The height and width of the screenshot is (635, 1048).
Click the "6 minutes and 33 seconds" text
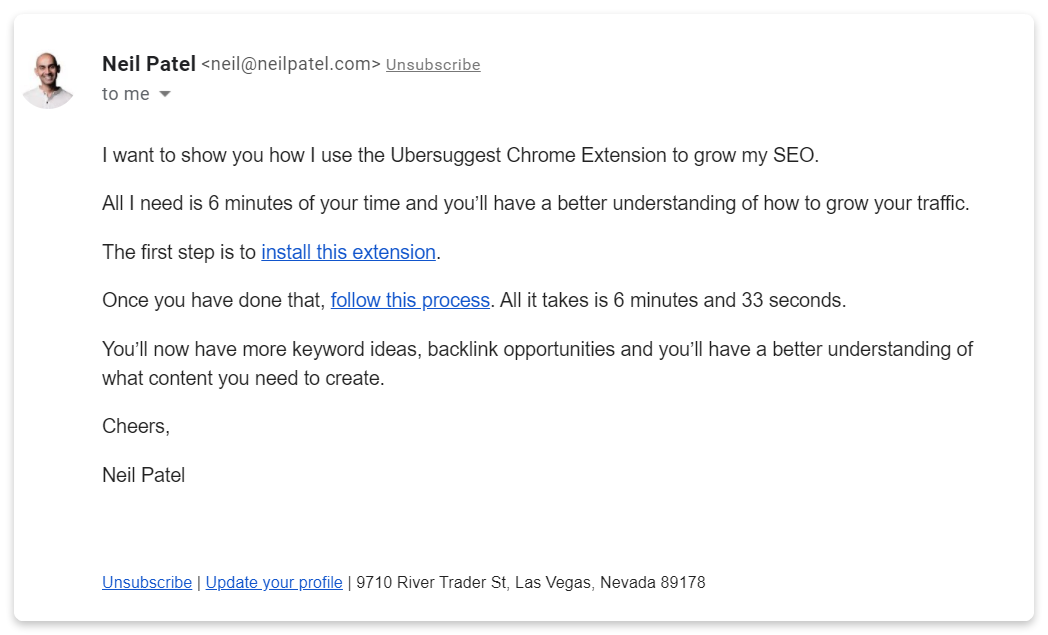[x=729, y=300]
